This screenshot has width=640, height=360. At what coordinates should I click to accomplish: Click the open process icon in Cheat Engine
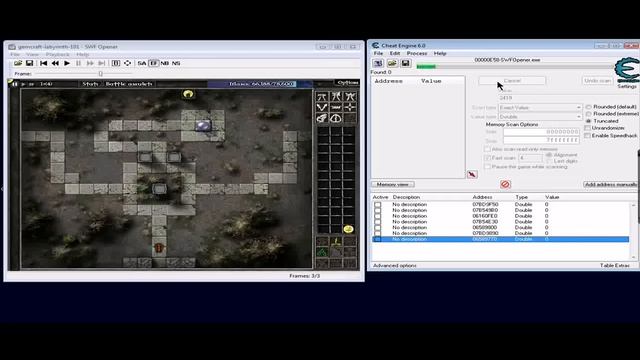click(x=378, y=63)
